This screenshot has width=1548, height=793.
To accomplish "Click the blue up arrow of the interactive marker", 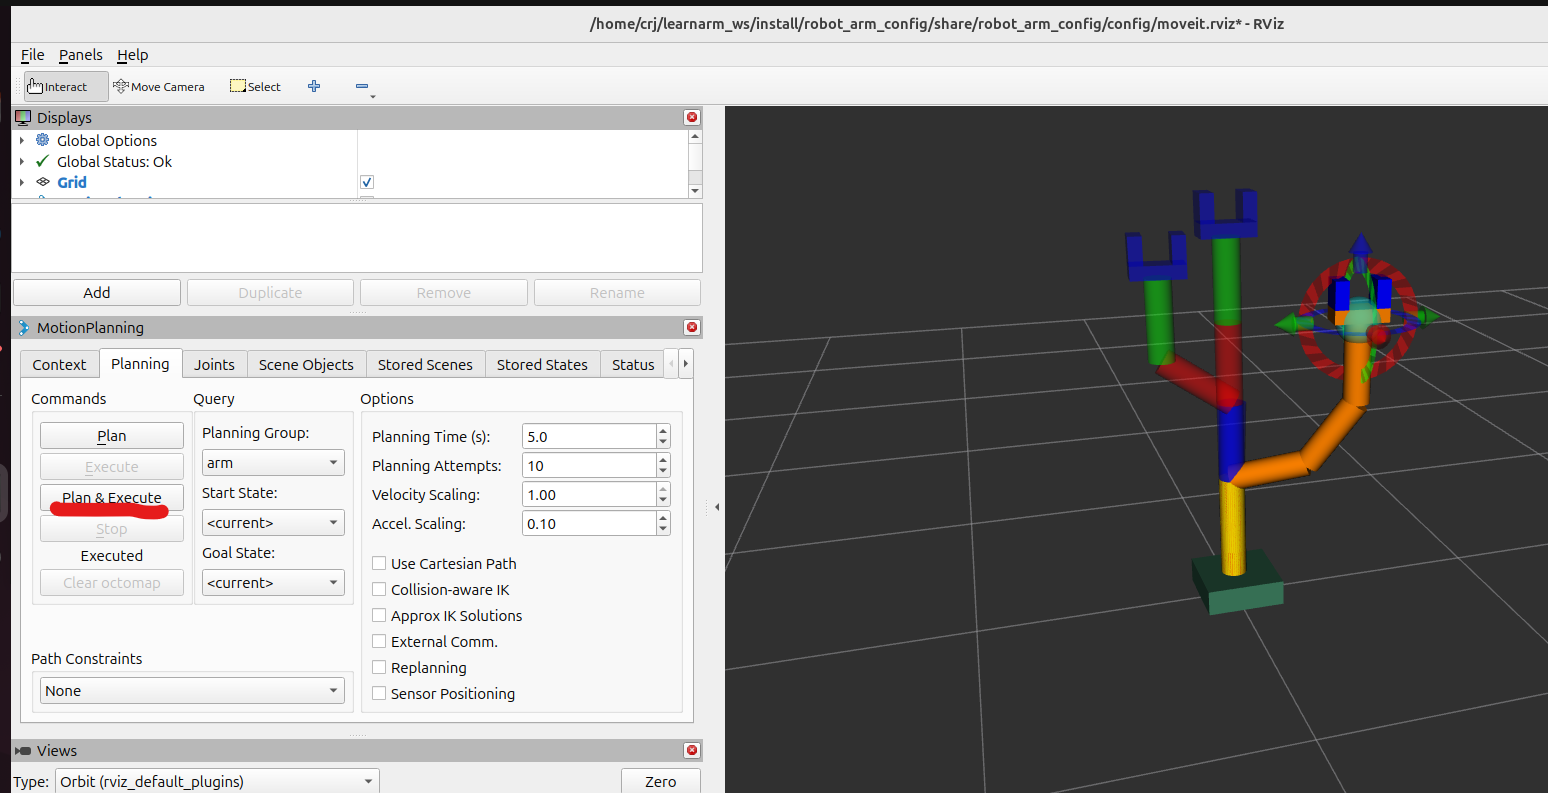I will (x=1360, y=247).
